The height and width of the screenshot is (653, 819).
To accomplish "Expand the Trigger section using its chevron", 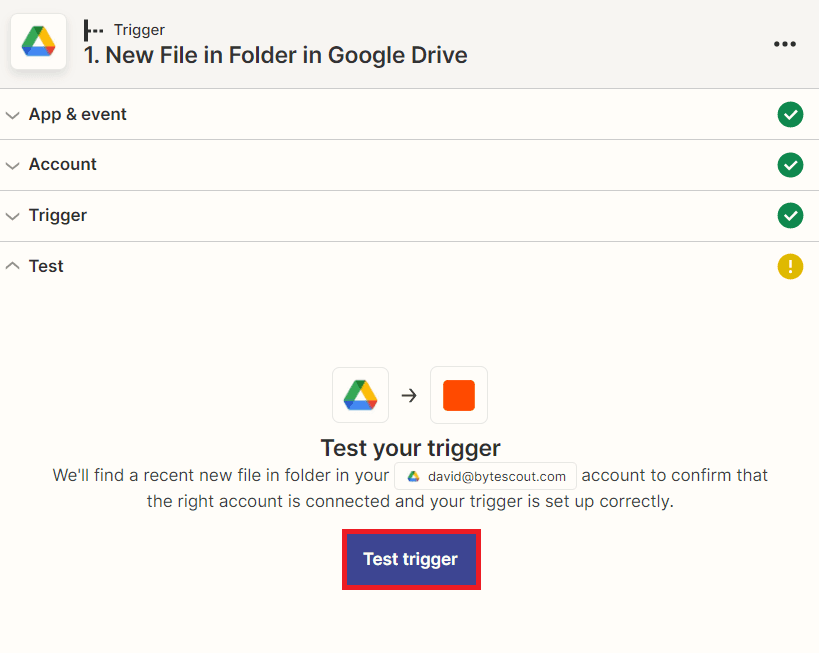I will click(x=12, y=216).
